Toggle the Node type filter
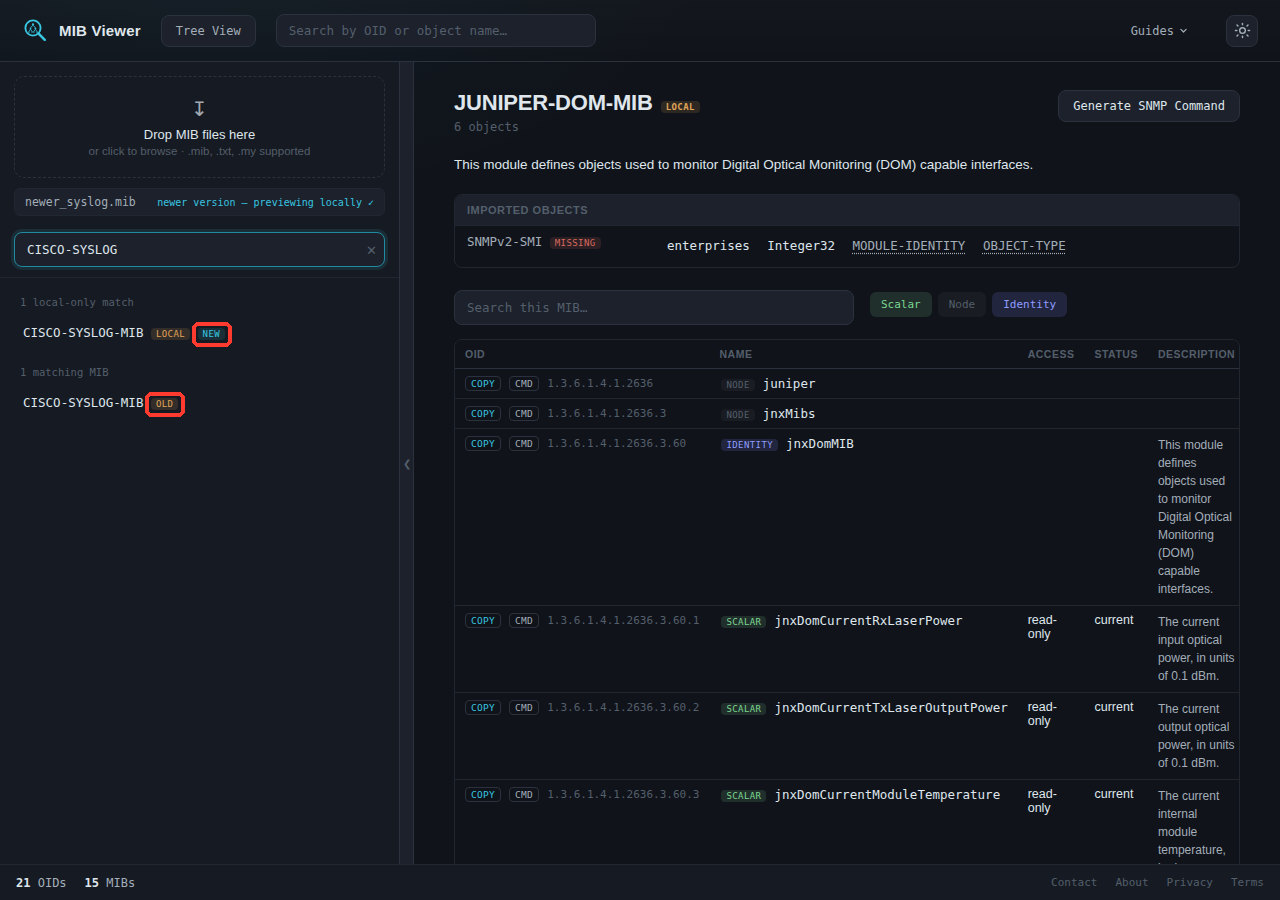 pos(961,305)
